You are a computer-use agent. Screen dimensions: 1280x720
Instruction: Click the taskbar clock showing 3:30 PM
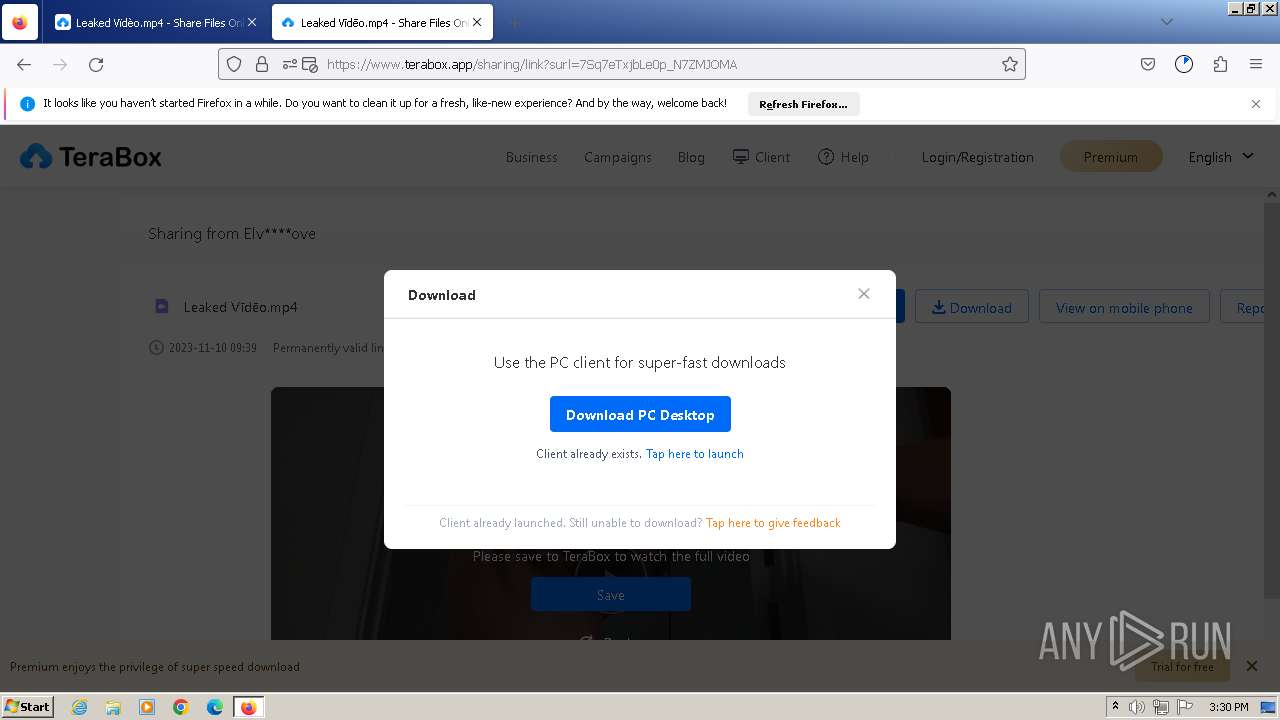1229,707
